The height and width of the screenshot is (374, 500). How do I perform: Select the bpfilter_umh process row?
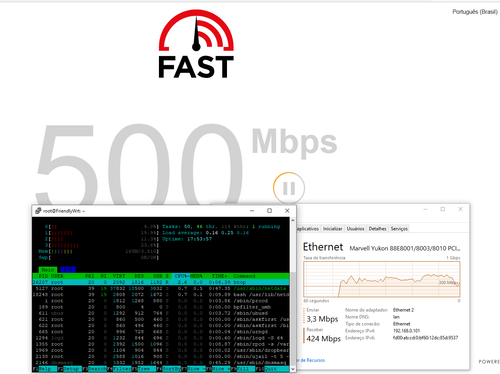(161, 307)
